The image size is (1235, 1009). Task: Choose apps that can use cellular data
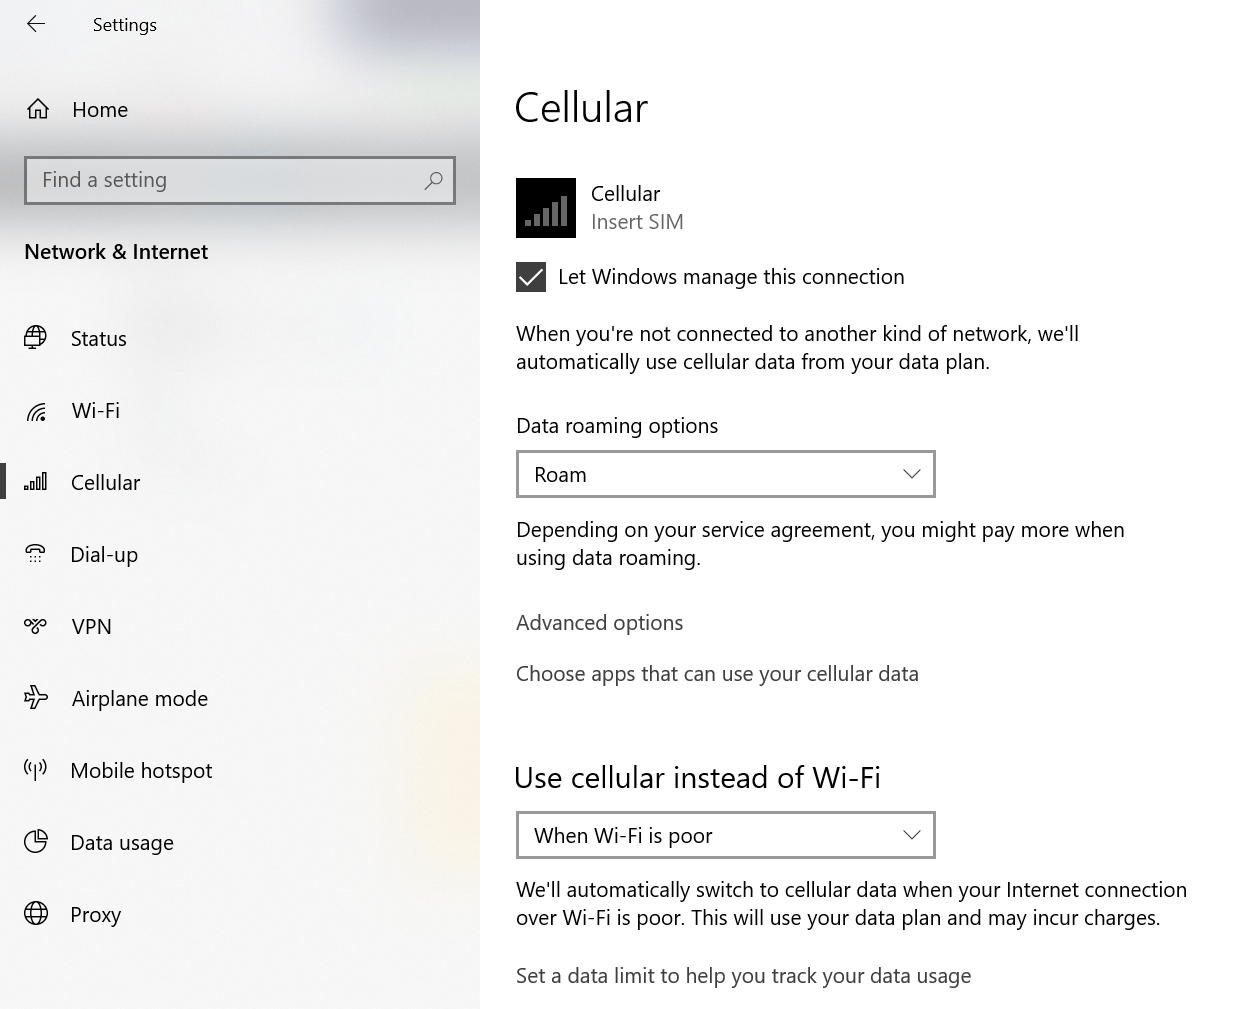pyautogui.click(x=717, y=673)
